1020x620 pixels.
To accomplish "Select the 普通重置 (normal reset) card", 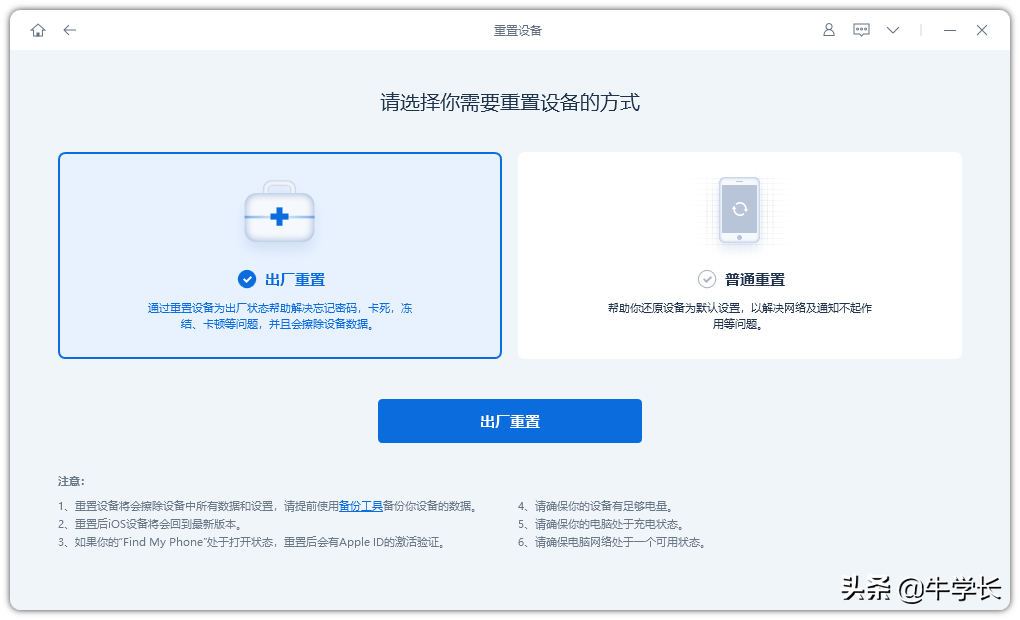I will (x=739, y=255).
